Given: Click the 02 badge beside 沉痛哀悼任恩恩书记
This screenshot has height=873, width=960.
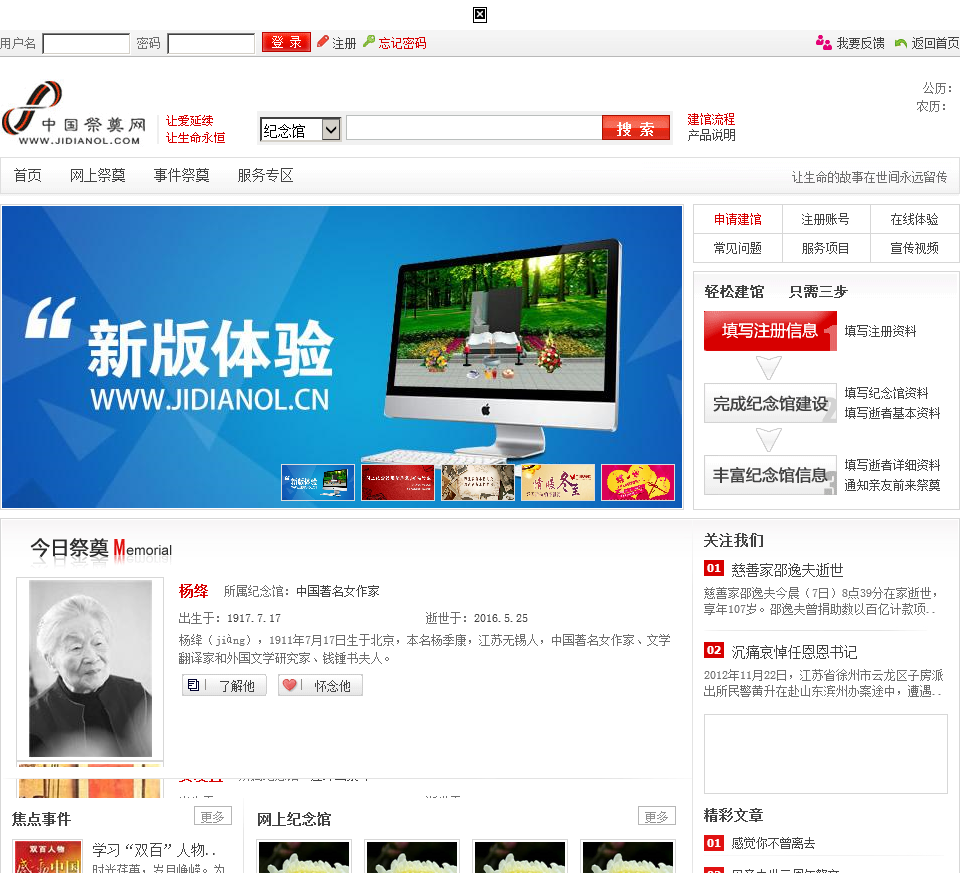Looking at the screenshot, I should click(714, 650).
